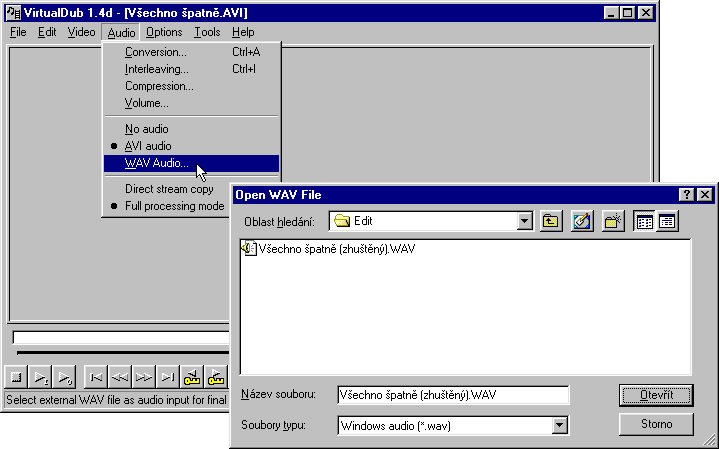Choose Compression... from the Audio menu

pyautogui.click(x=191, y=86)
